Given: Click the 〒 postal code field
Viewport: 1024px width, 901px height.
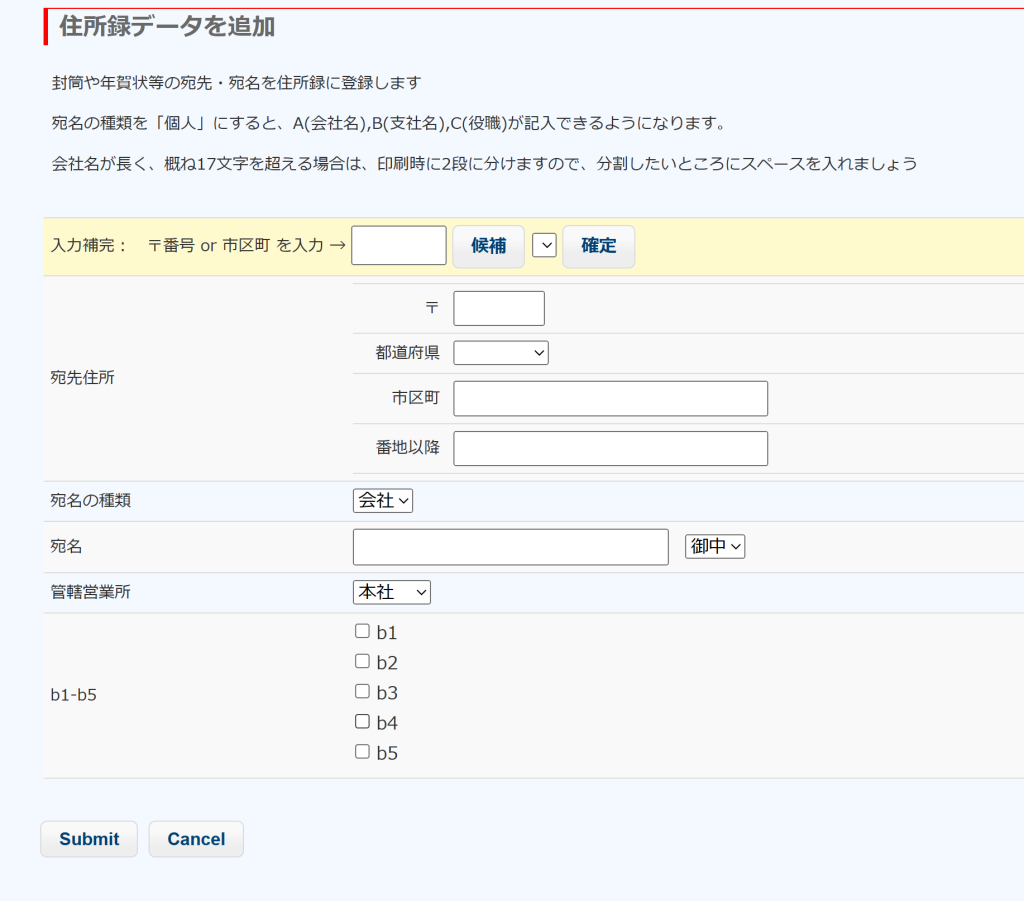Looking at the screenshot, I should pyautogui.click(x=498, y=308).
